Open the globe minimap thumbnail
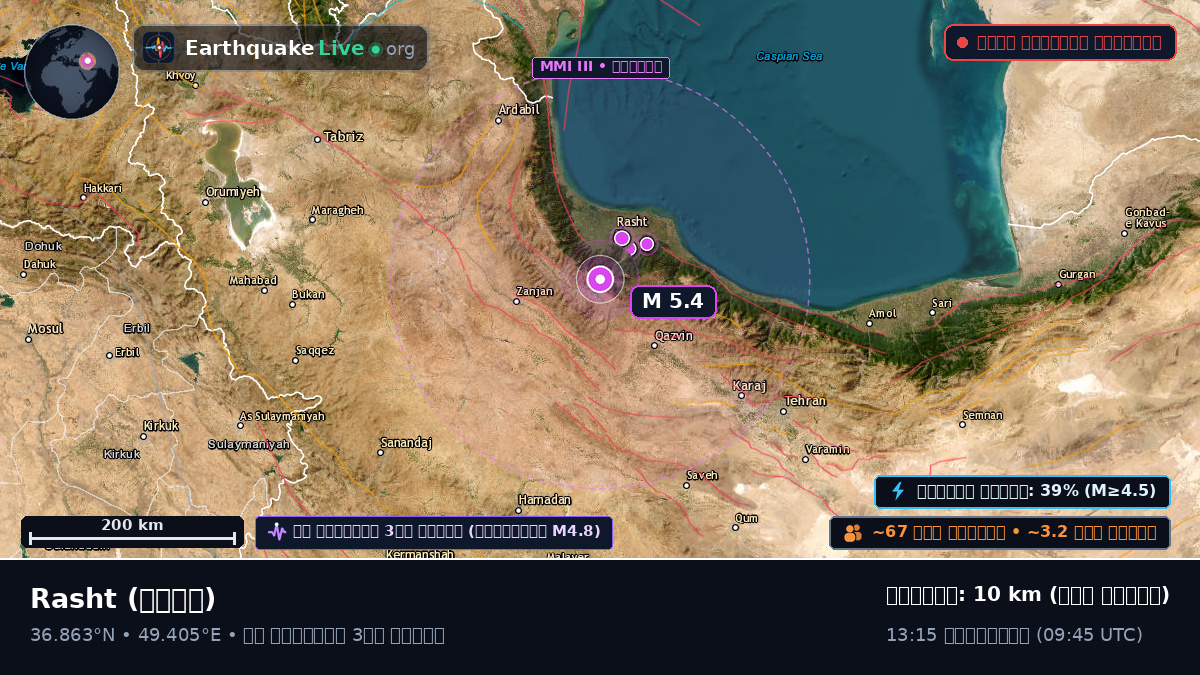The width and height of the screenshot is (1200, 675). (x=72, y=72)
